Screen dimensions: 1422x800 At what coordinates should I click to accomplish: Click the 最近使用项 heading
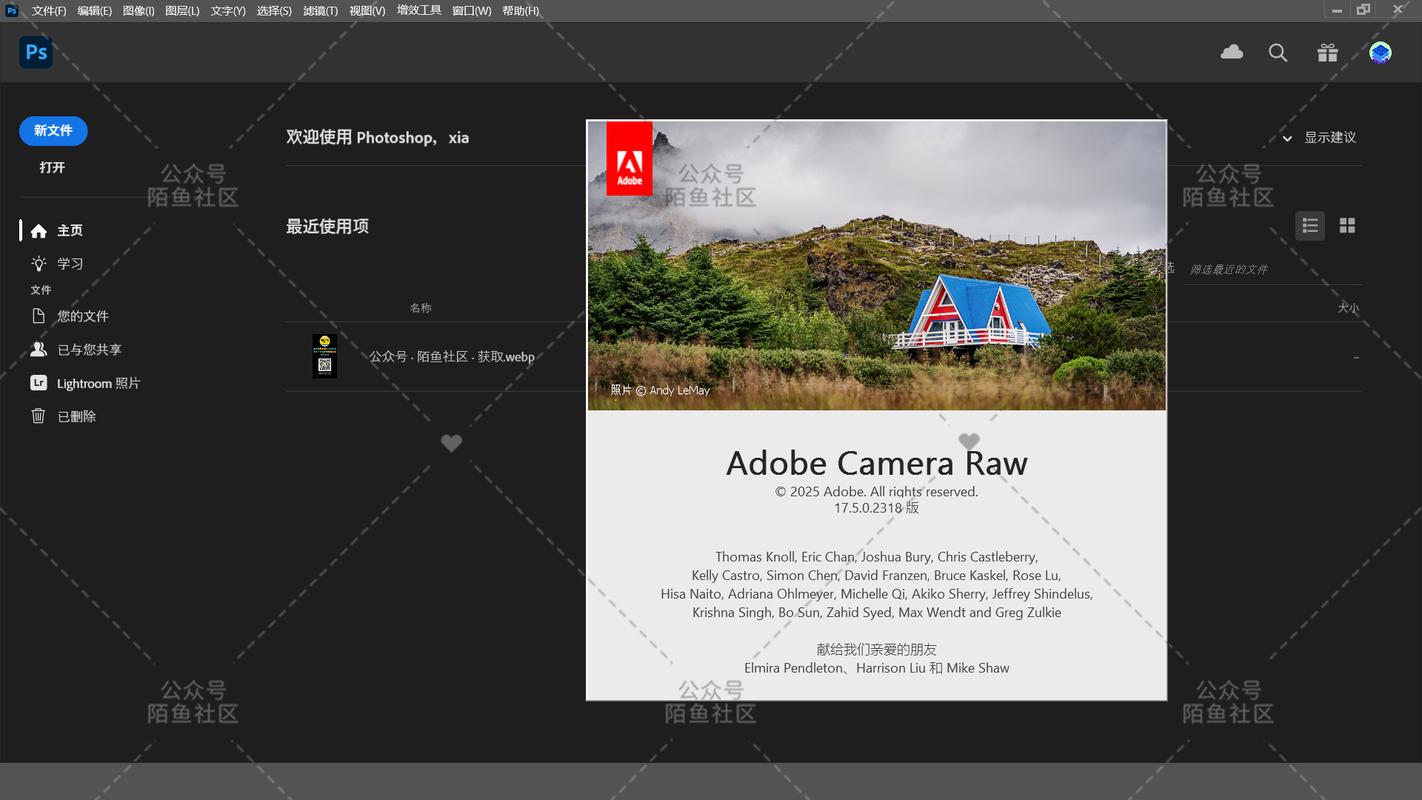click(x=327, y=226)
